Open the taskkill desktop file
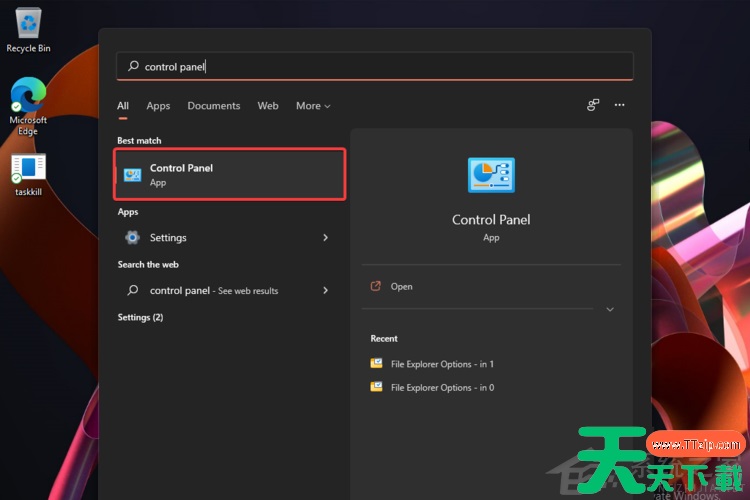The width and height of the screenshot is (750, 500). coord(28,175)
